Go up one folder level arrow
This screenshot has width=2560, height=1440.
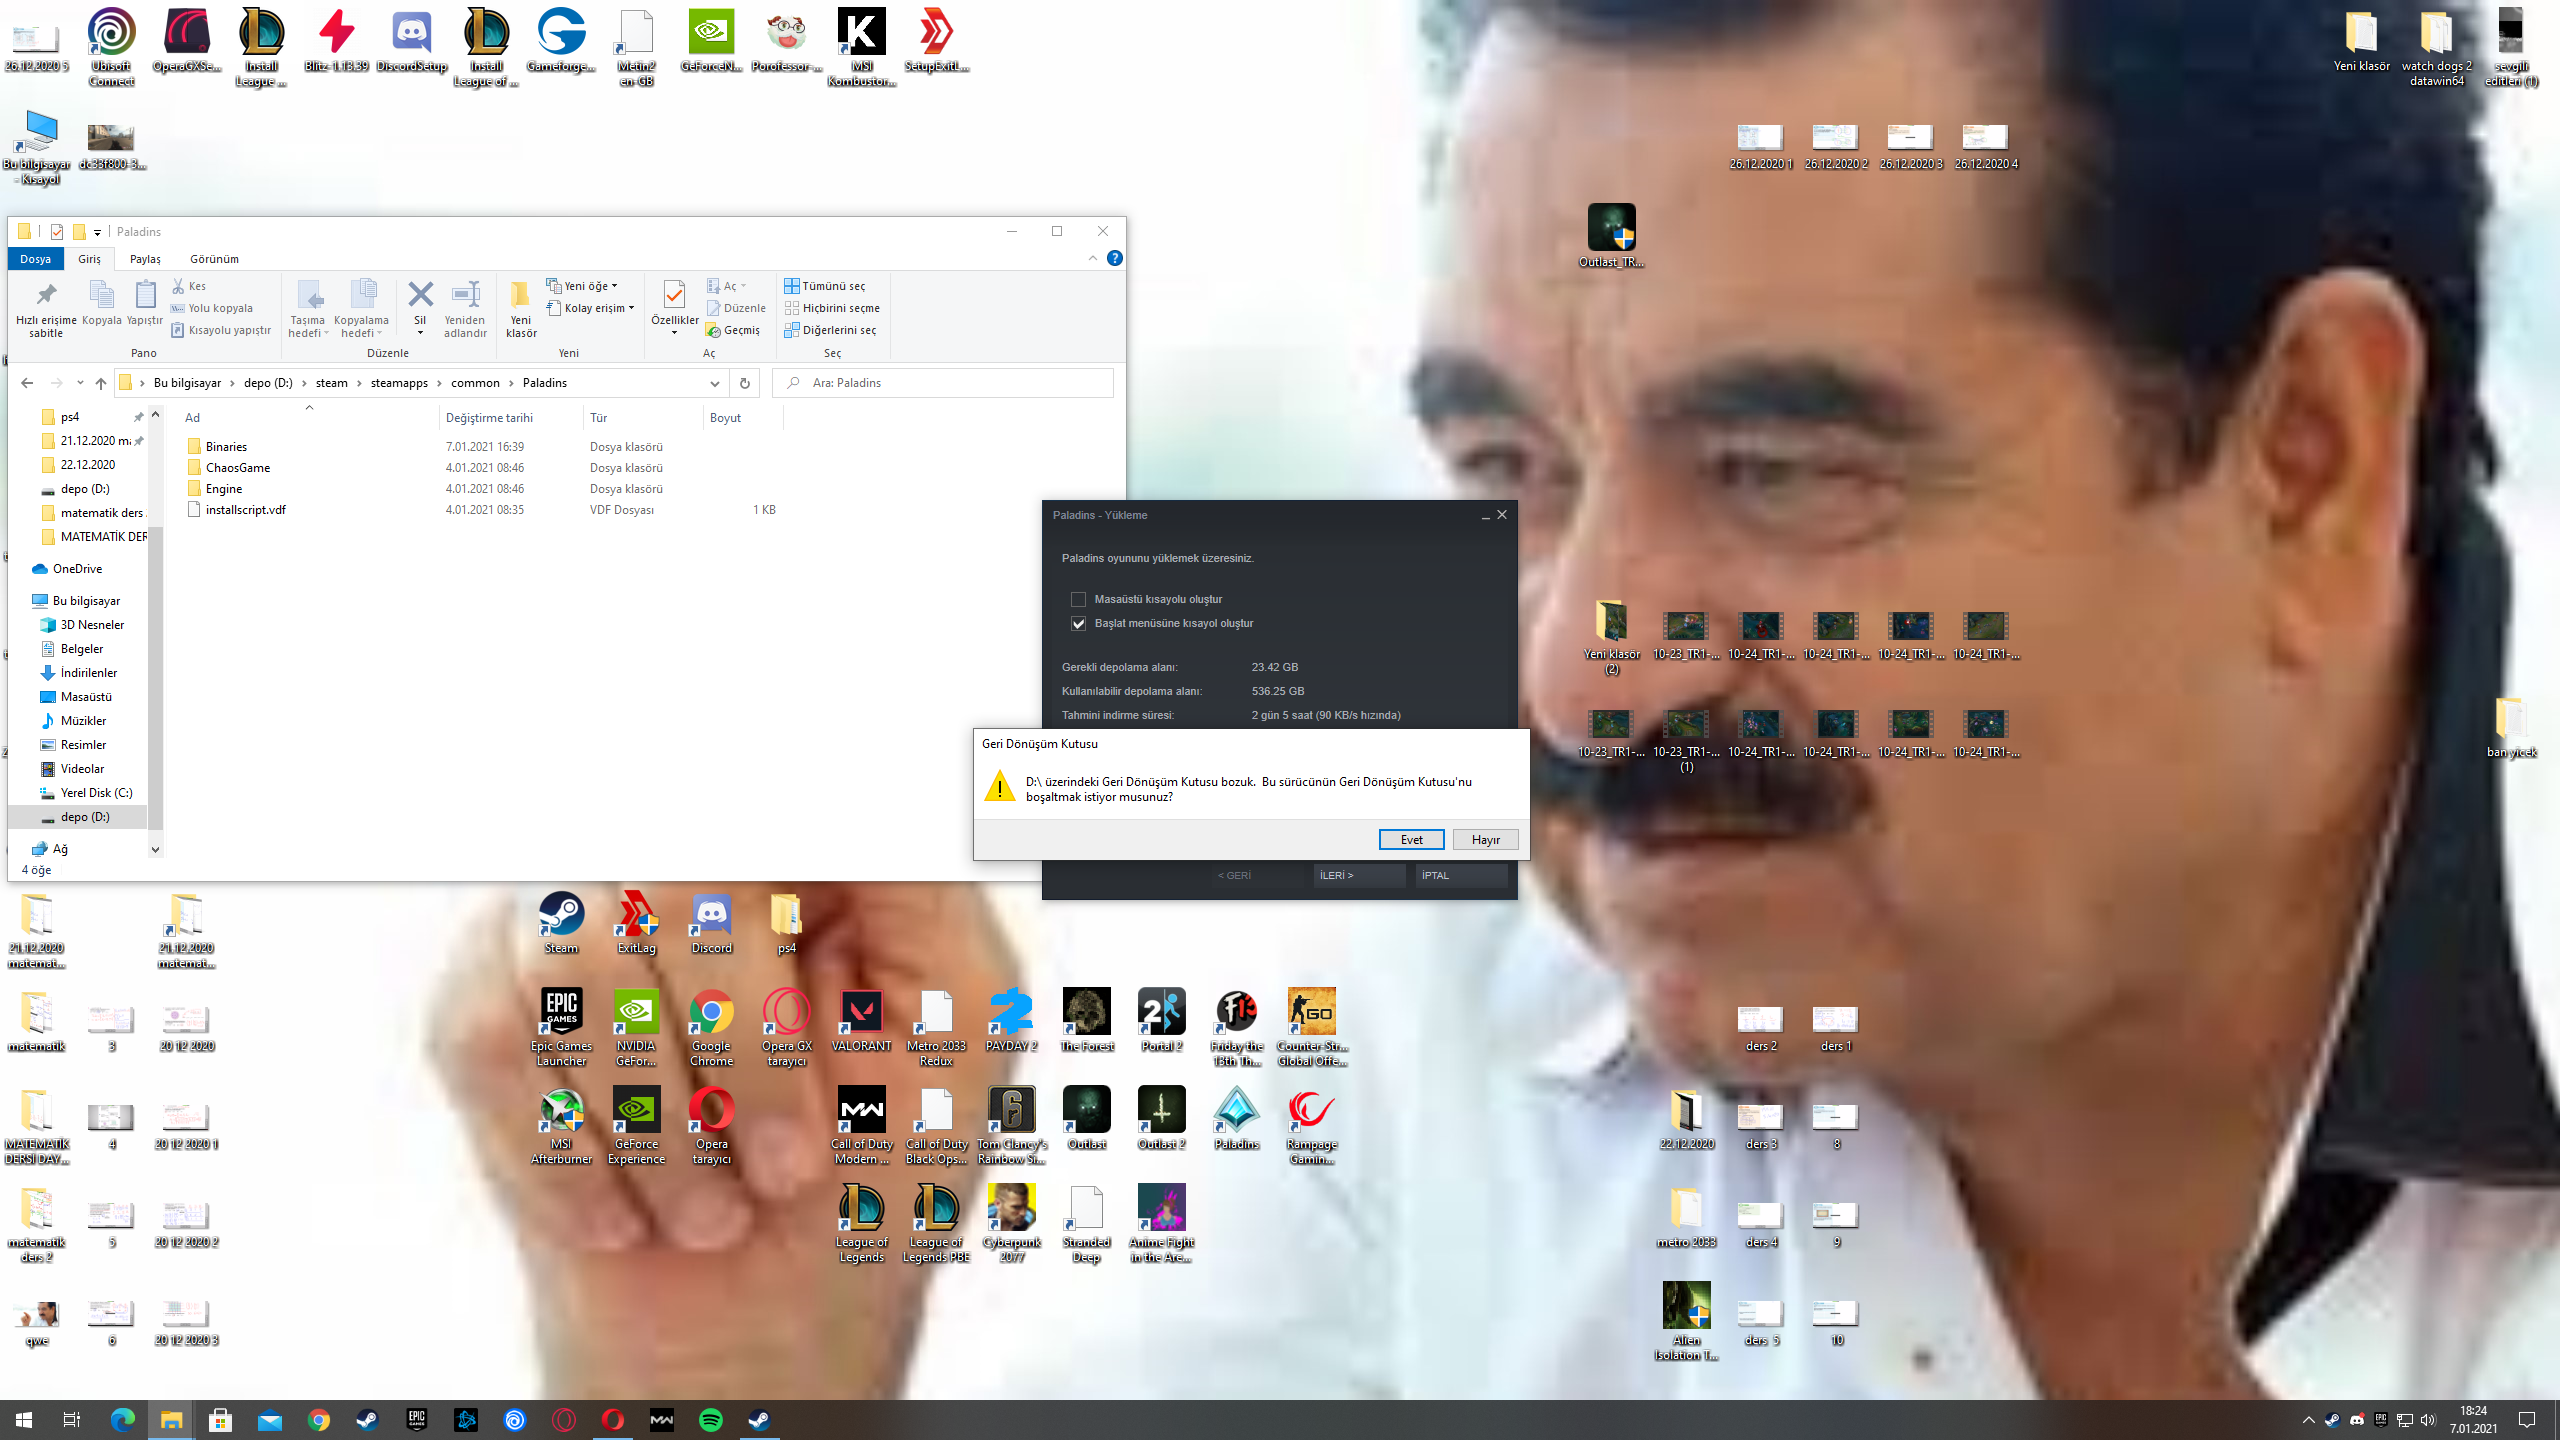click(100, 383)
